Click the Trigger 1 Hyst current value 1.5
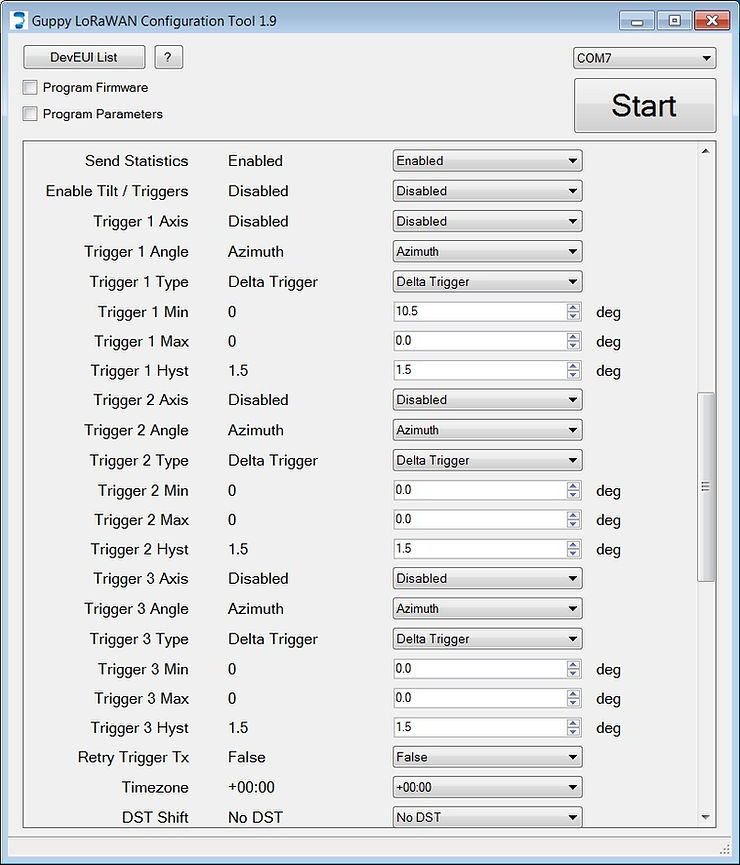 pyautogui.click(x=238, y=370)
